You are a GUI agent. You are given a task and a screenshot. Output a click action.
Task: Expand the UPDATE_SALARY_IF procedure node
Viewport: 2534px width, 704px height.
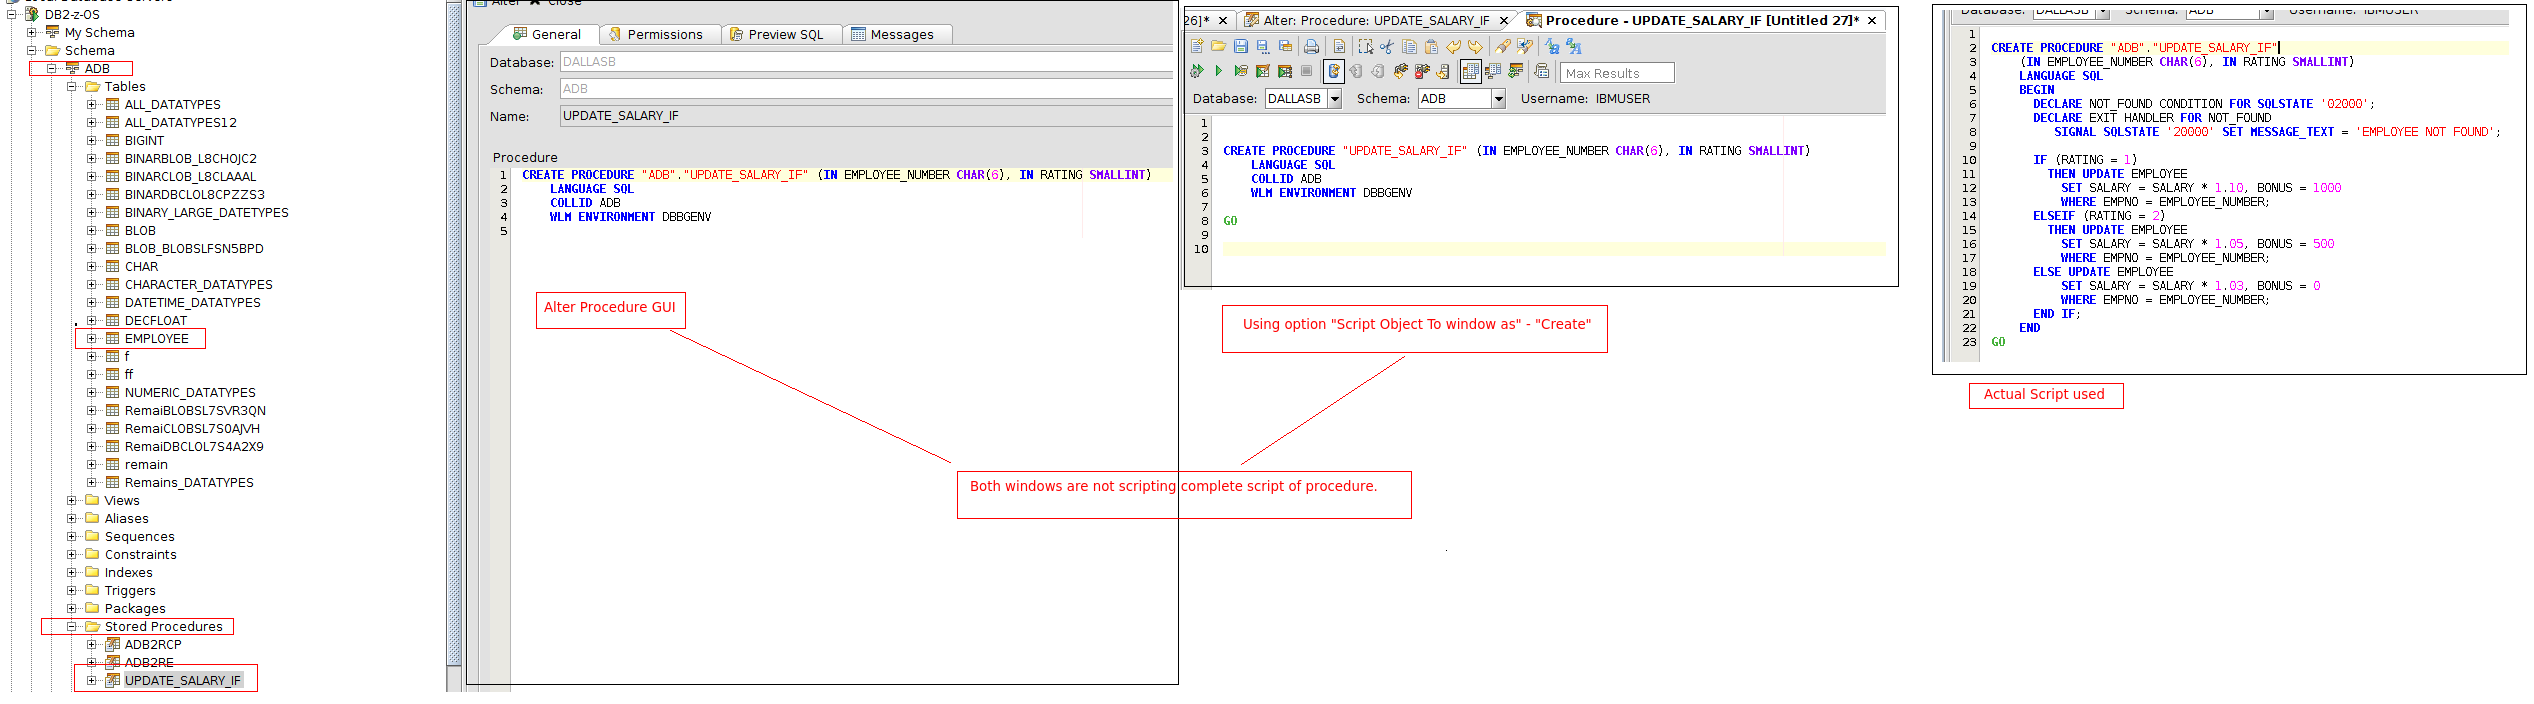coord(92,680)
